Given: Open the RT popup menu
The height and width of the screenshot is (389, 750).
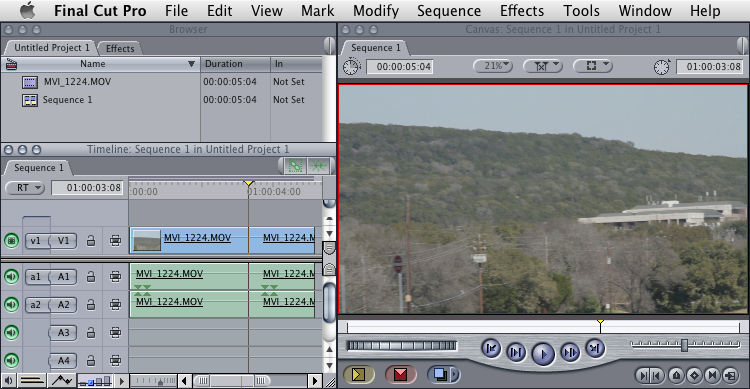Looking at the screenshot, I should [25, 188].
